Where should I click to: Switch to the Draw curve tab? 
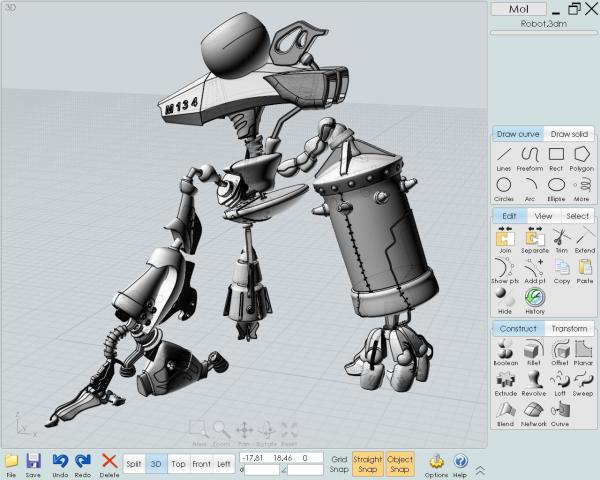(518, 134)
